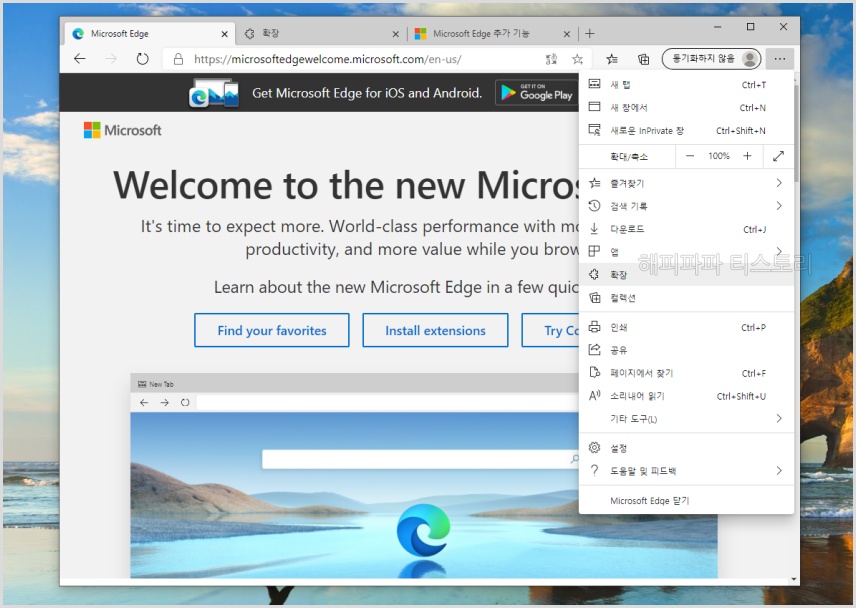
Task: Click the Install extensions button
Action: tap(435, 330)
